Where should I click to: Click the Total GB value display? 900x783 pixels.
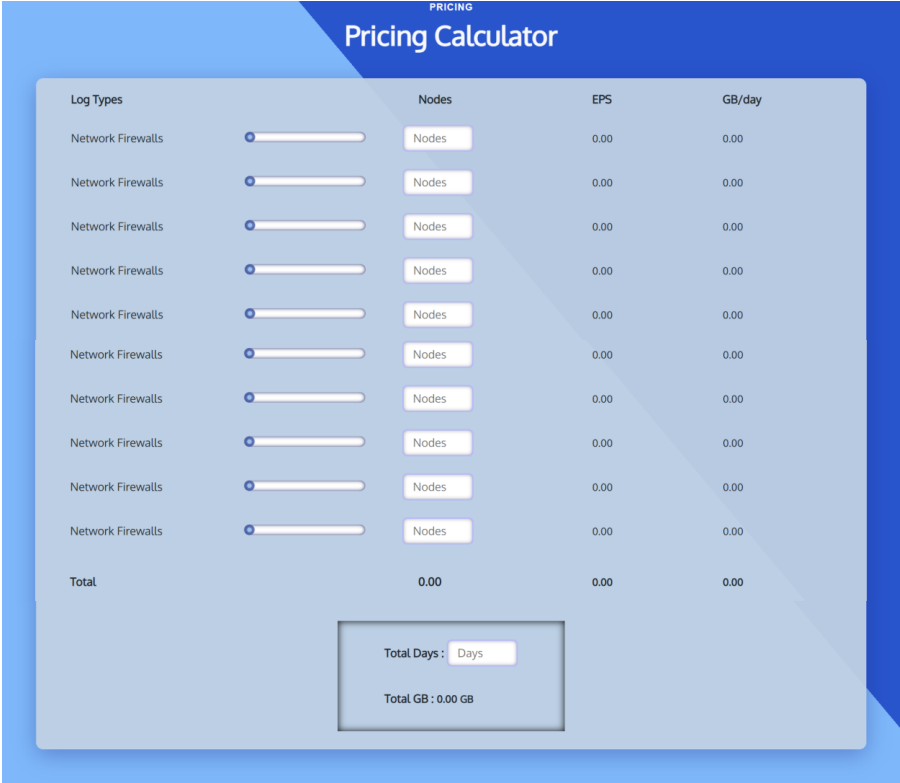pyautogui.click(x=428, y=699)
